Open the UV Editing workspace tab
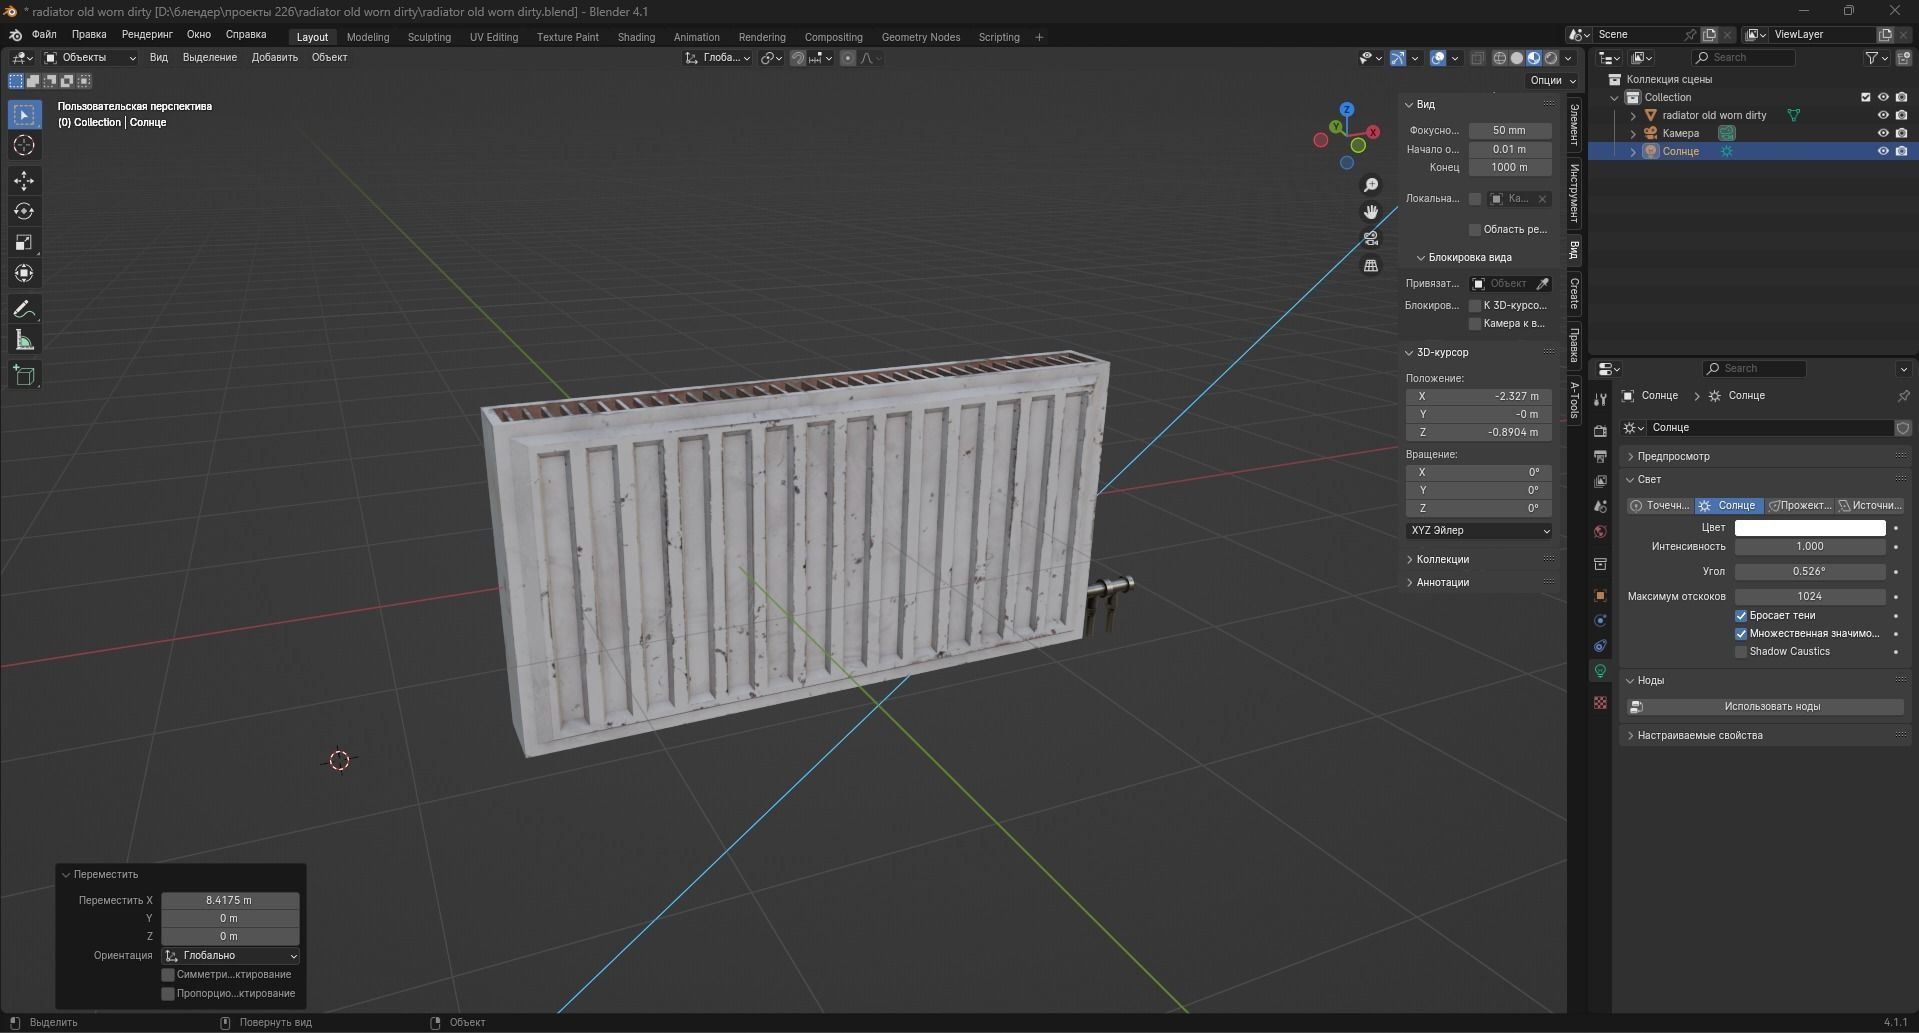 click(x=494, y=37)
